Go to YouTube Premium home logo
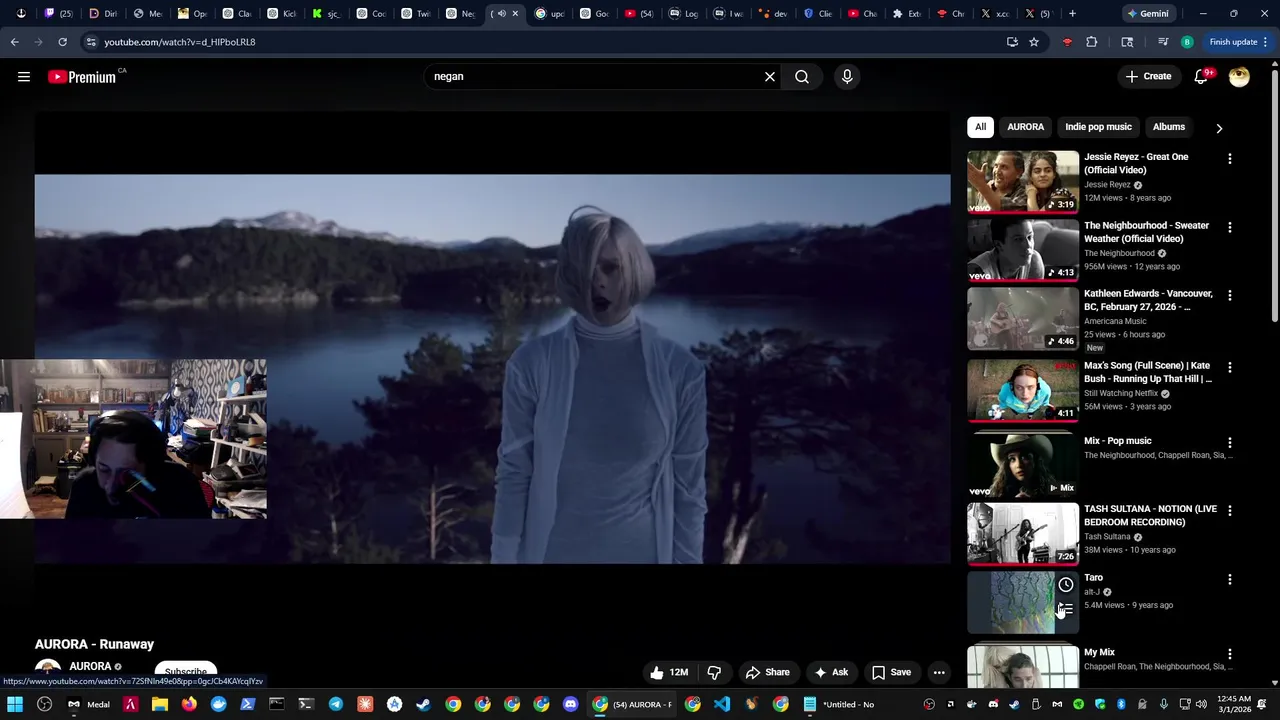Image resolution: width=1280 pixels, height=720 pixels. tap(82, 77)
